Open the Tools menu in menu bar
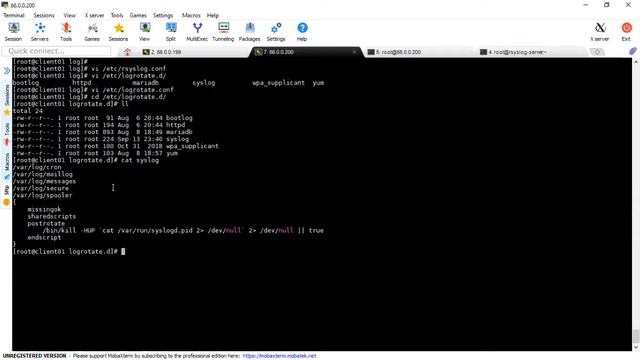Screen dimensions: 640x360 coord(117,15)
